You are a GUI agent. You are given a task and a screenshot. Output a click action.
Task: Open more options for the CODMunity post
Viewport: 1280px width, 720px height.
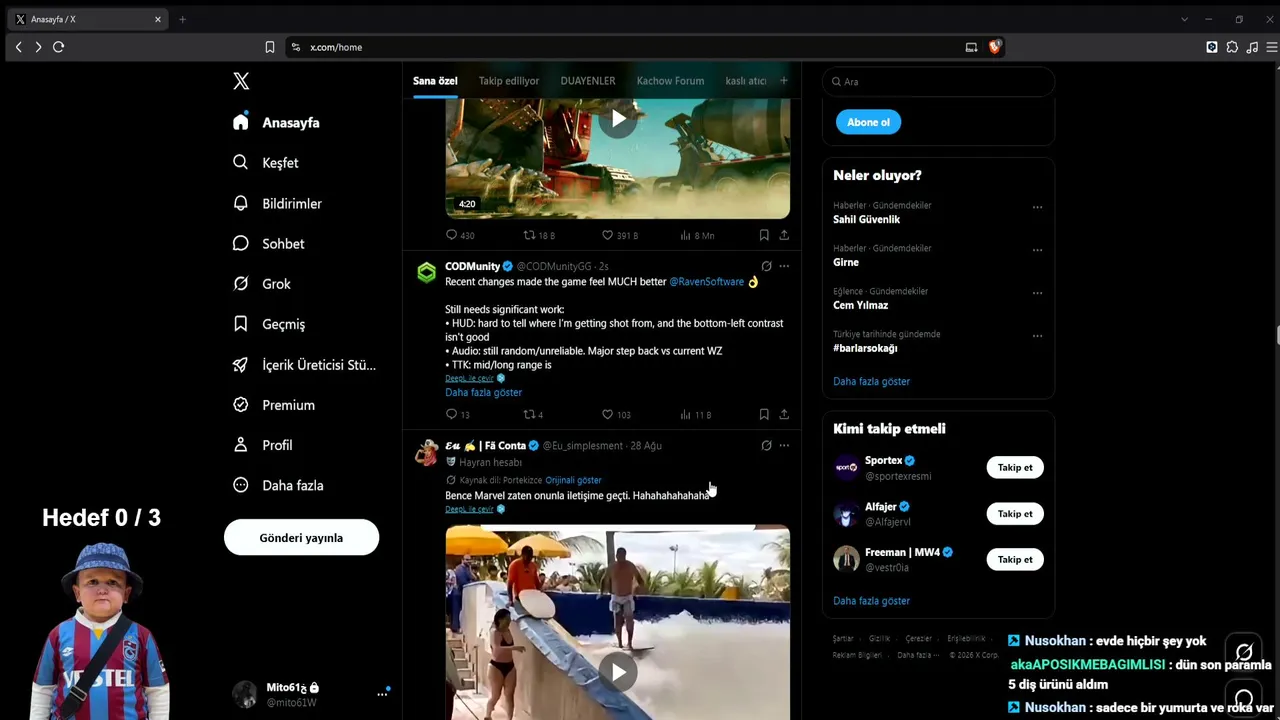784,266
